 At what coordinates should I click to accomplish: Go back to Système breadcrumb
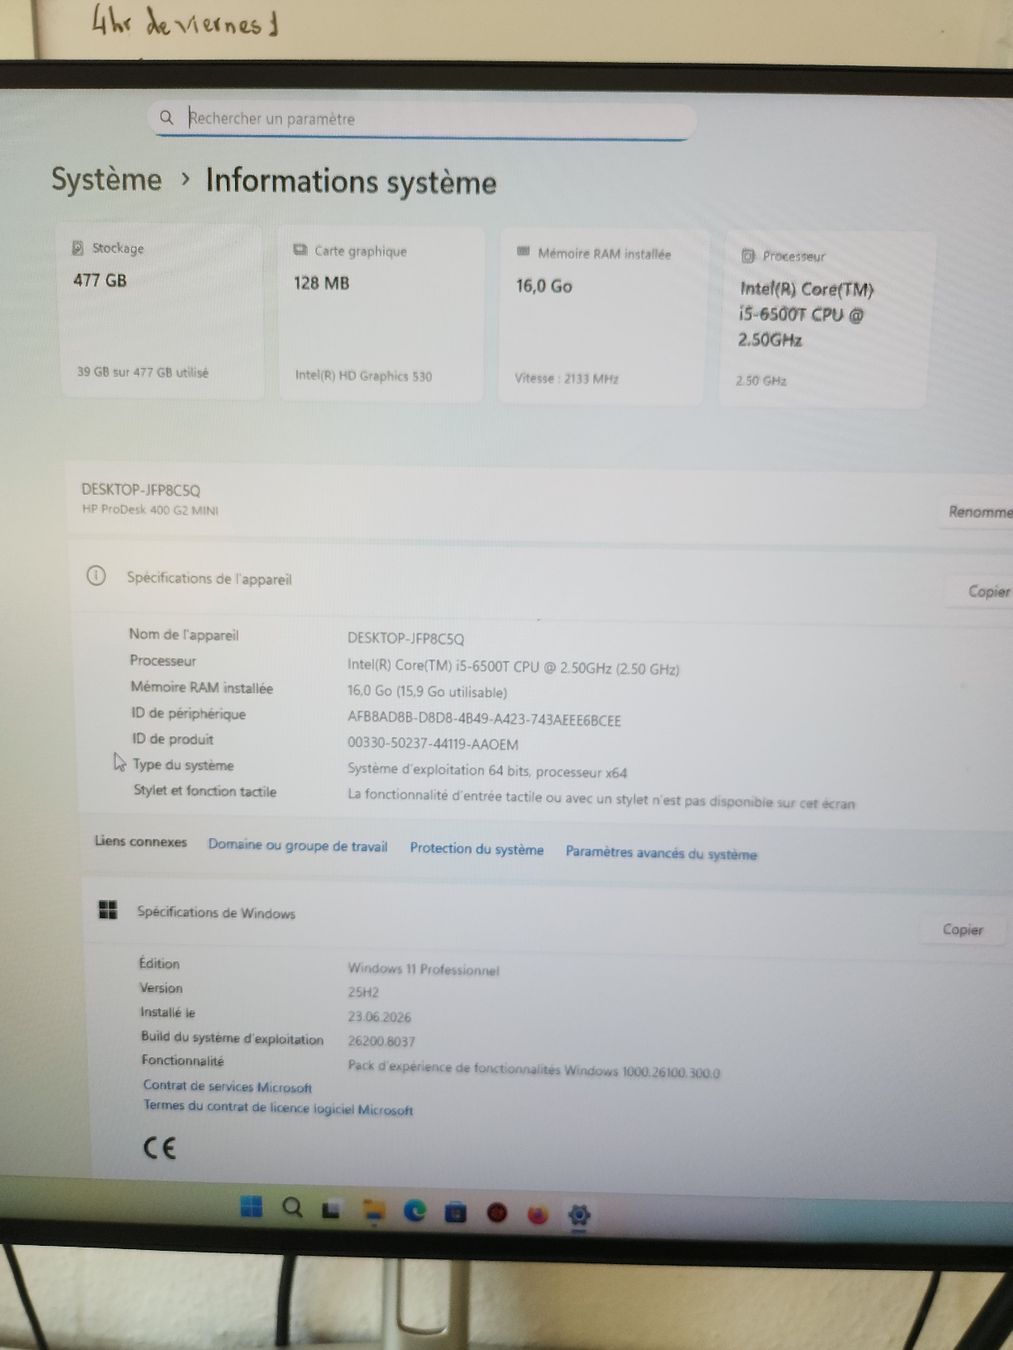click(x=106, y=179)
